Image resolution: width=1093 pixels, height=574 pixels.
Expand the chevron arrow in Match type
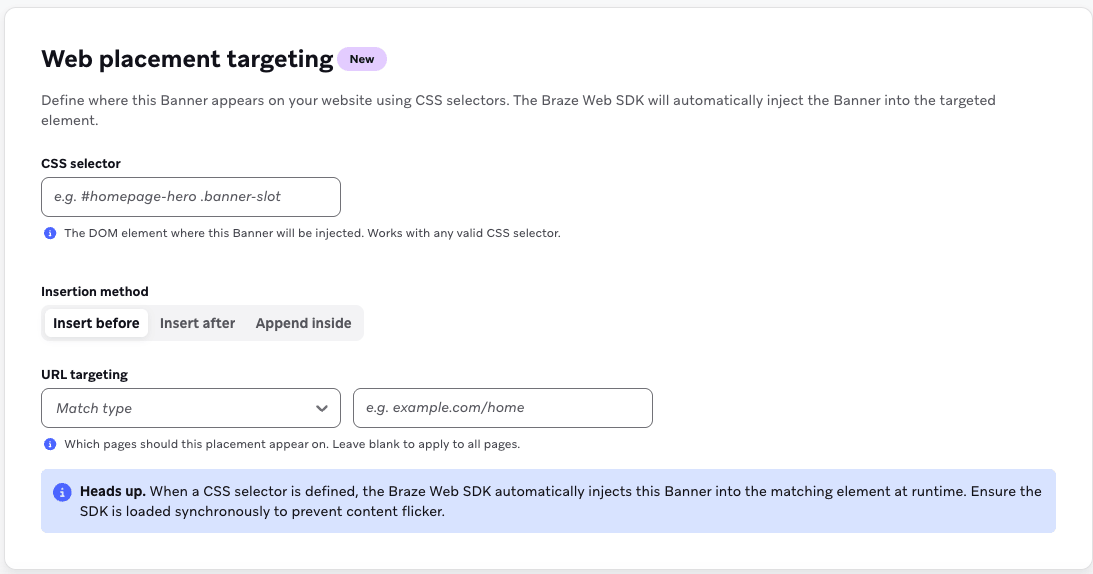[x=321, y=409]
